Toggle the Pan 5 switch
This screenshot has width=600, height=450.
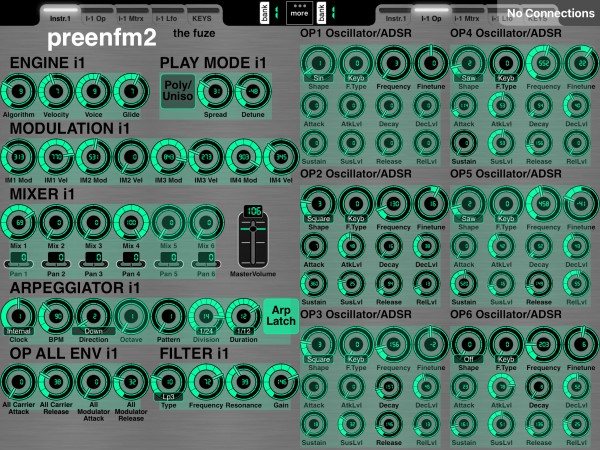click(168, 259)
